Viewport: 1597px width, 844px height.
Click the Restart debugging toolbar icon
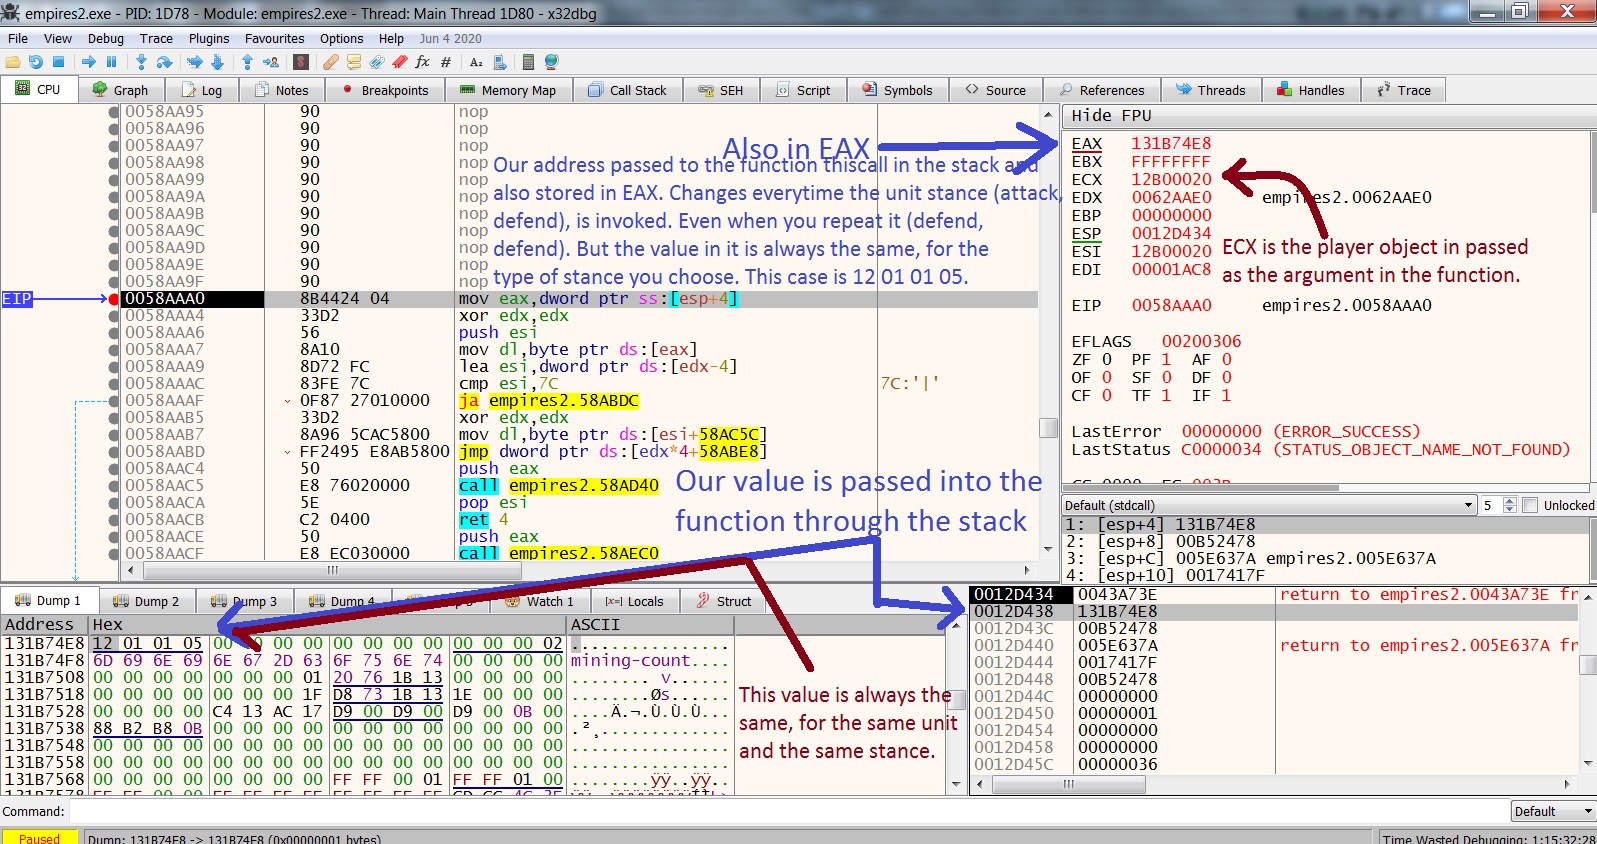36,62
